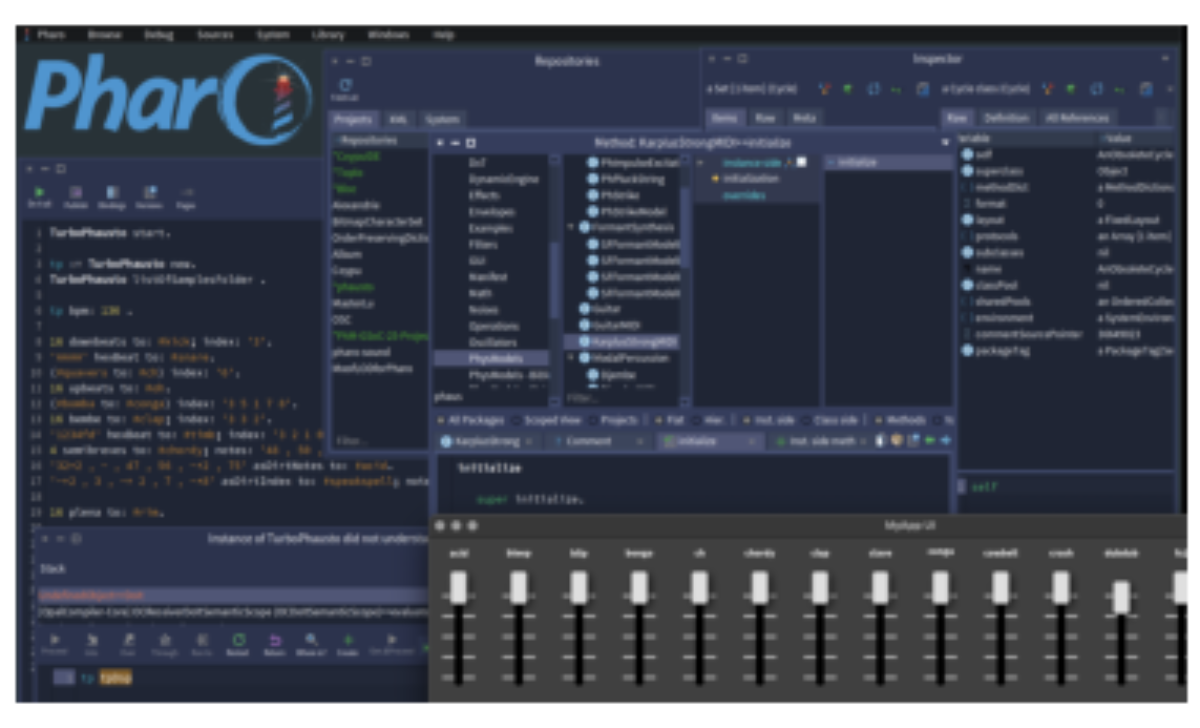Select the PhPluckString class in the browser

coord(632,179)
